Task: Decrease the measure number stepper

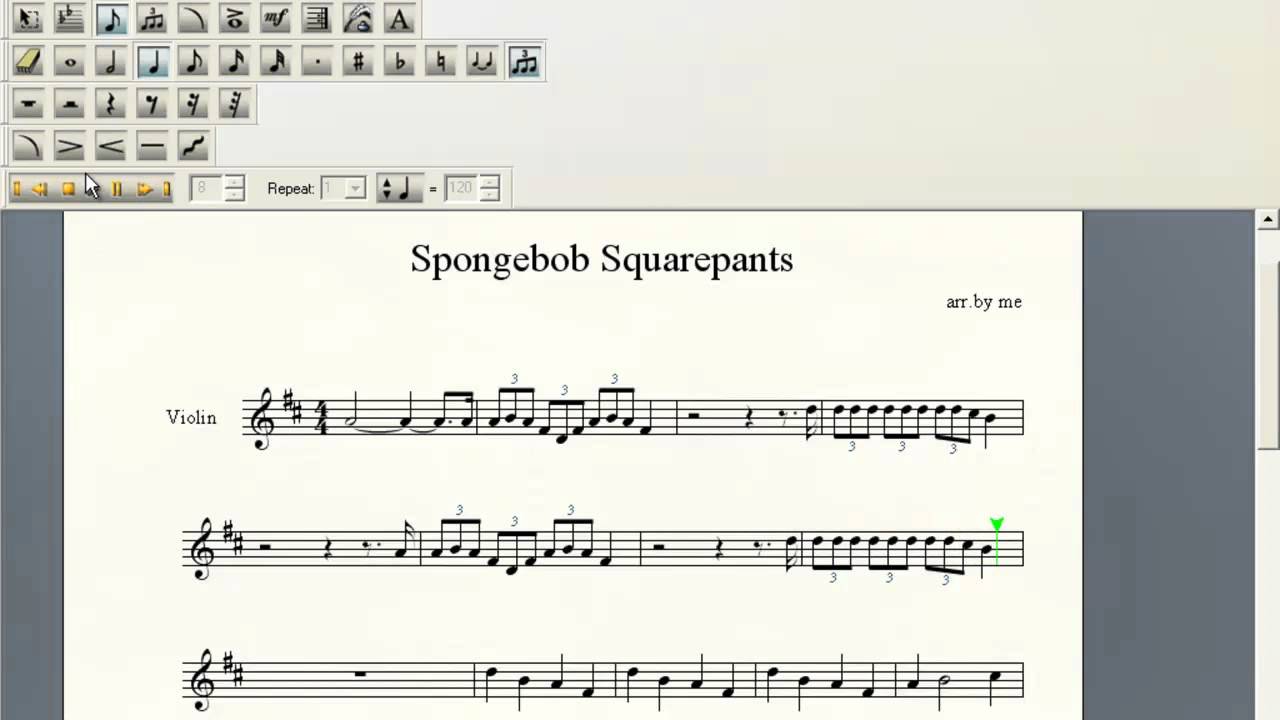Action: [234, 194]
